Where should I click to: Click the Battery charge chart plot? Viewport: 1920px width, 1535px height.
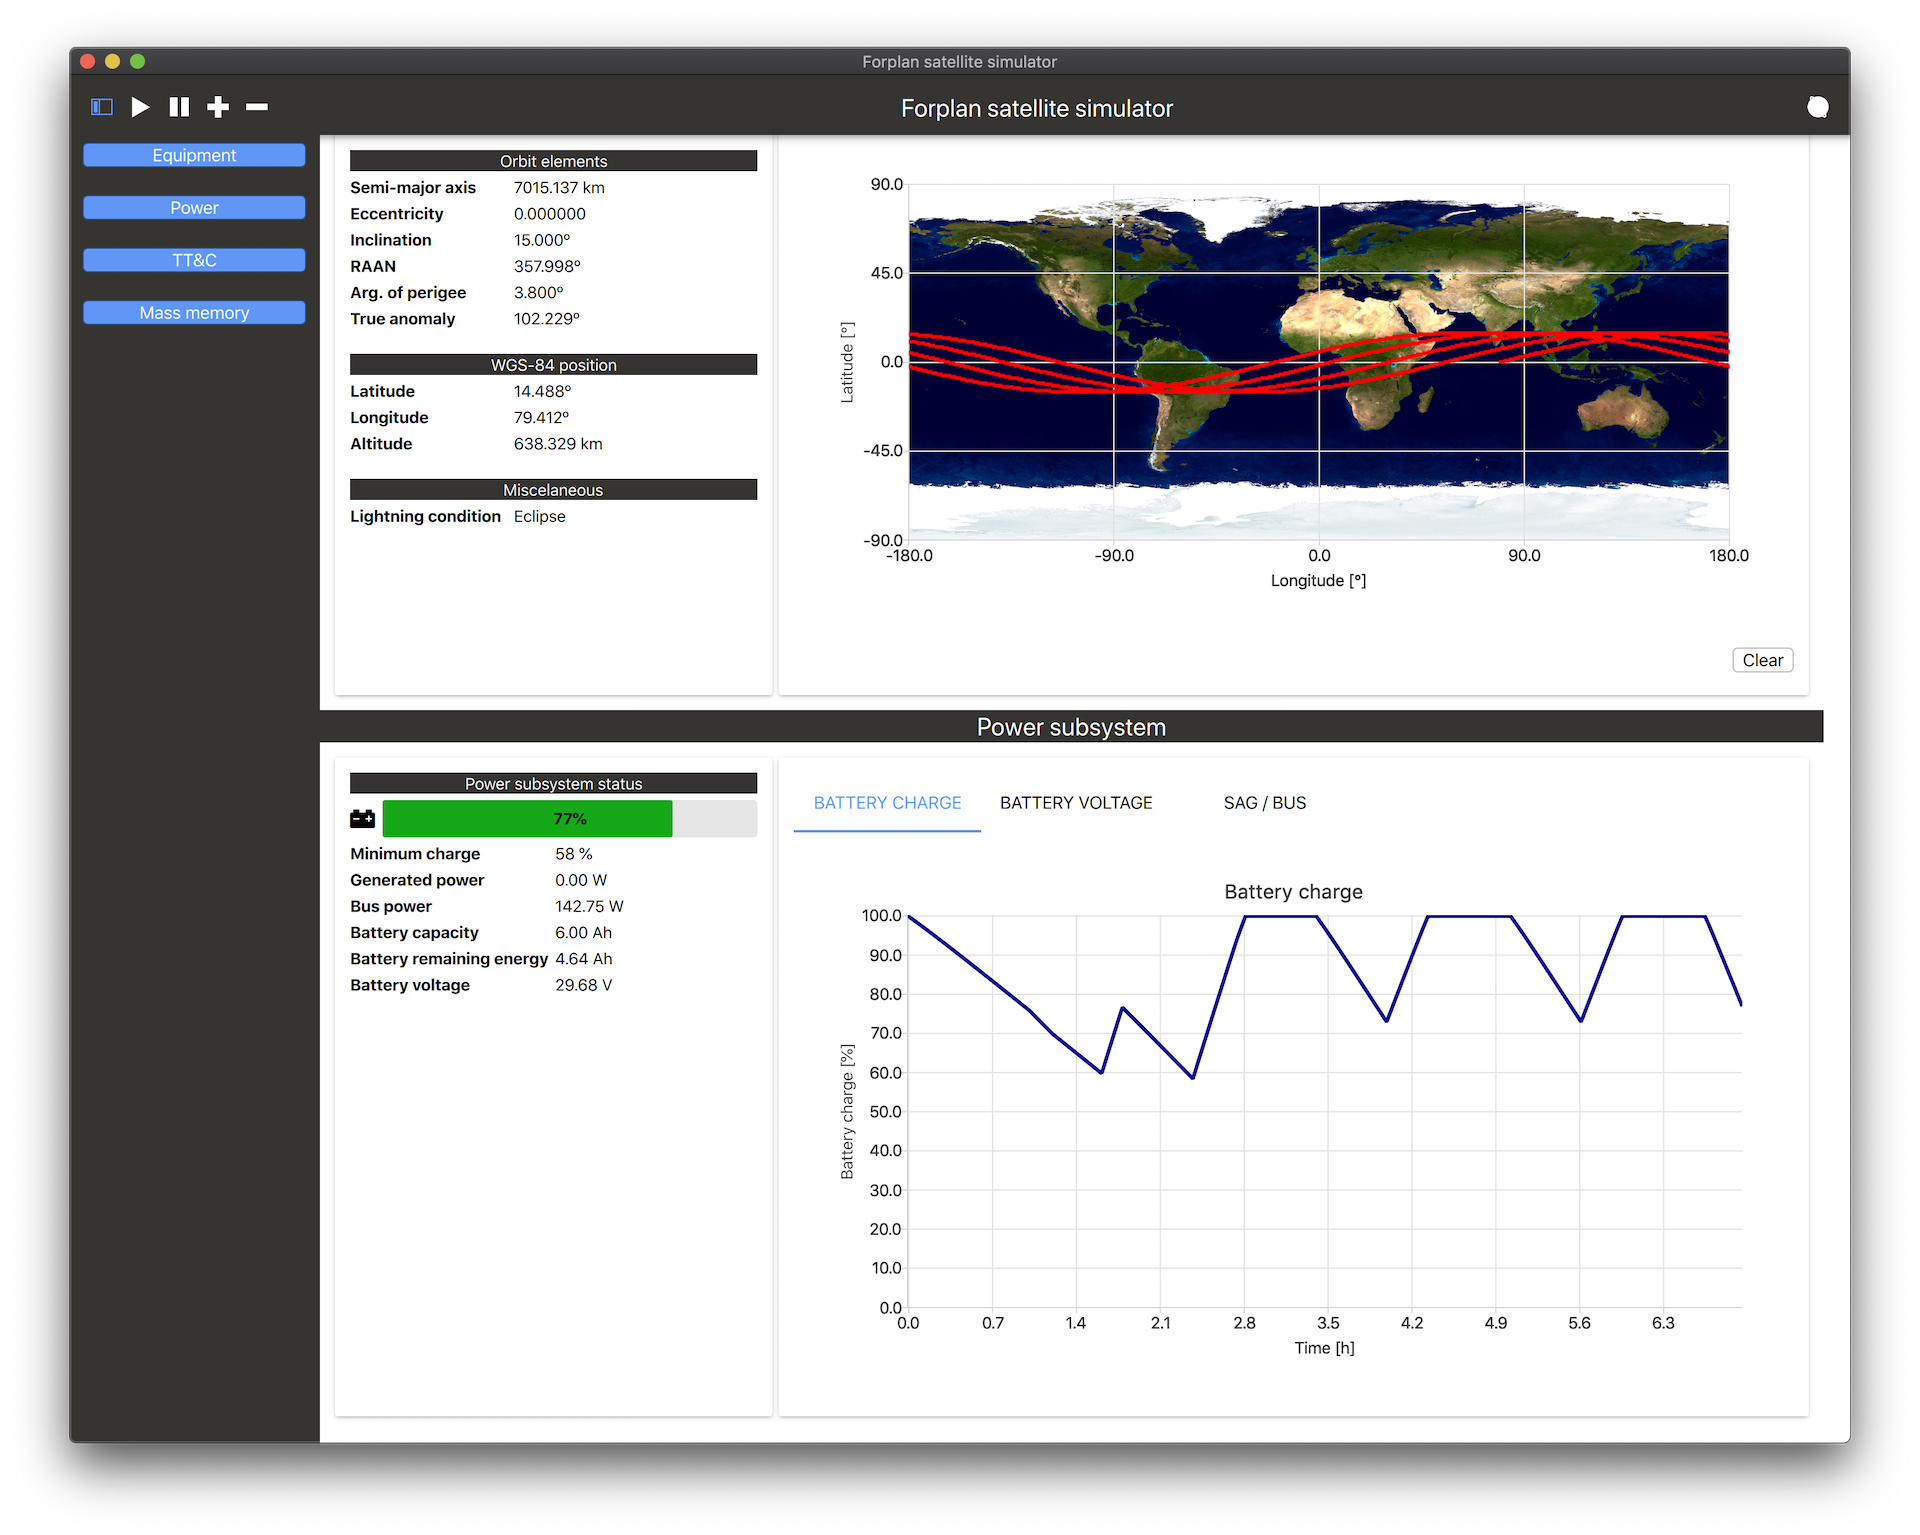pyautogui.click(x=1324, y=1110)
